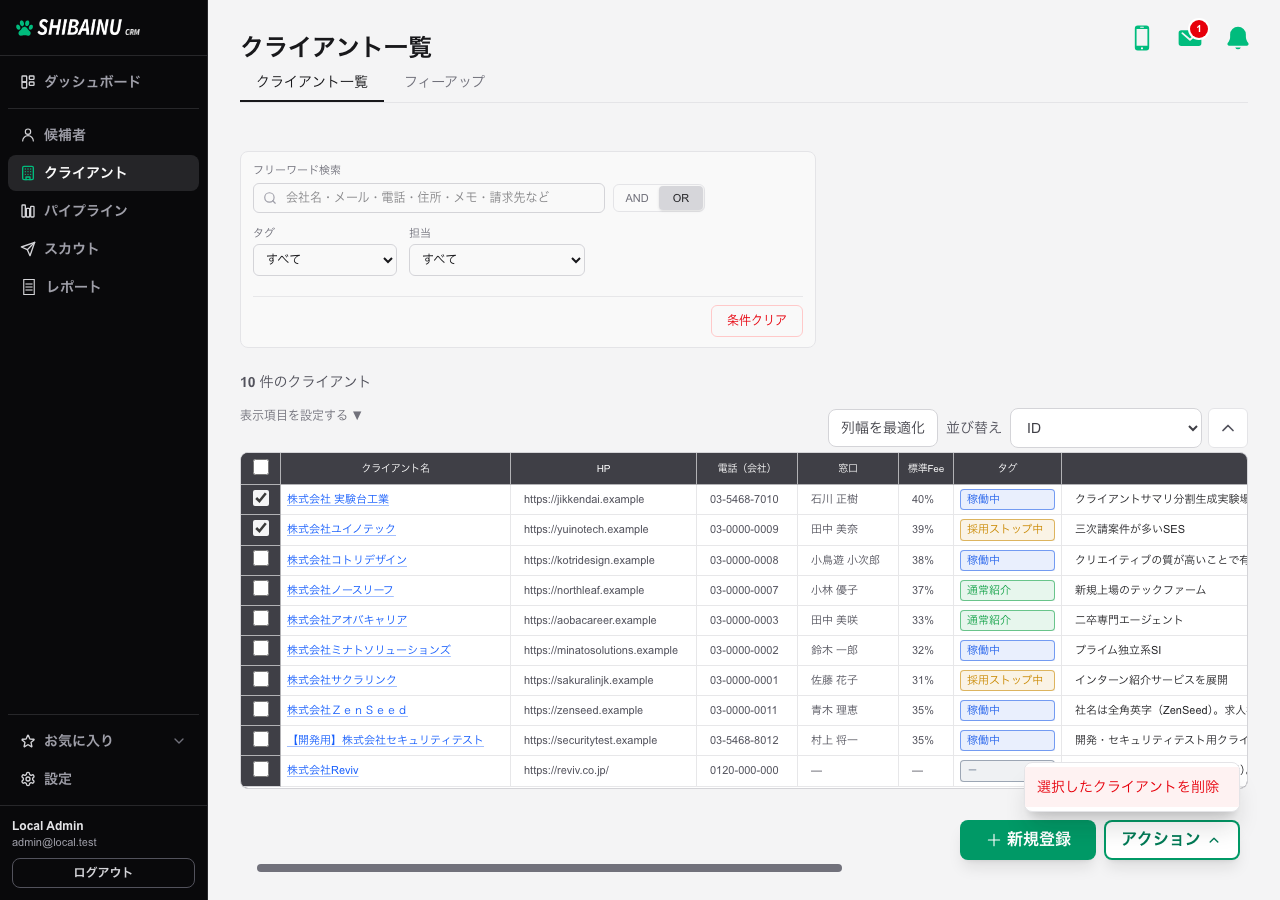Image resolution: width=1280 pixels, height=900 pixels.
Task: Check 株式会社コトリデザイン row checkbox
Action: (x=261, y=558)
